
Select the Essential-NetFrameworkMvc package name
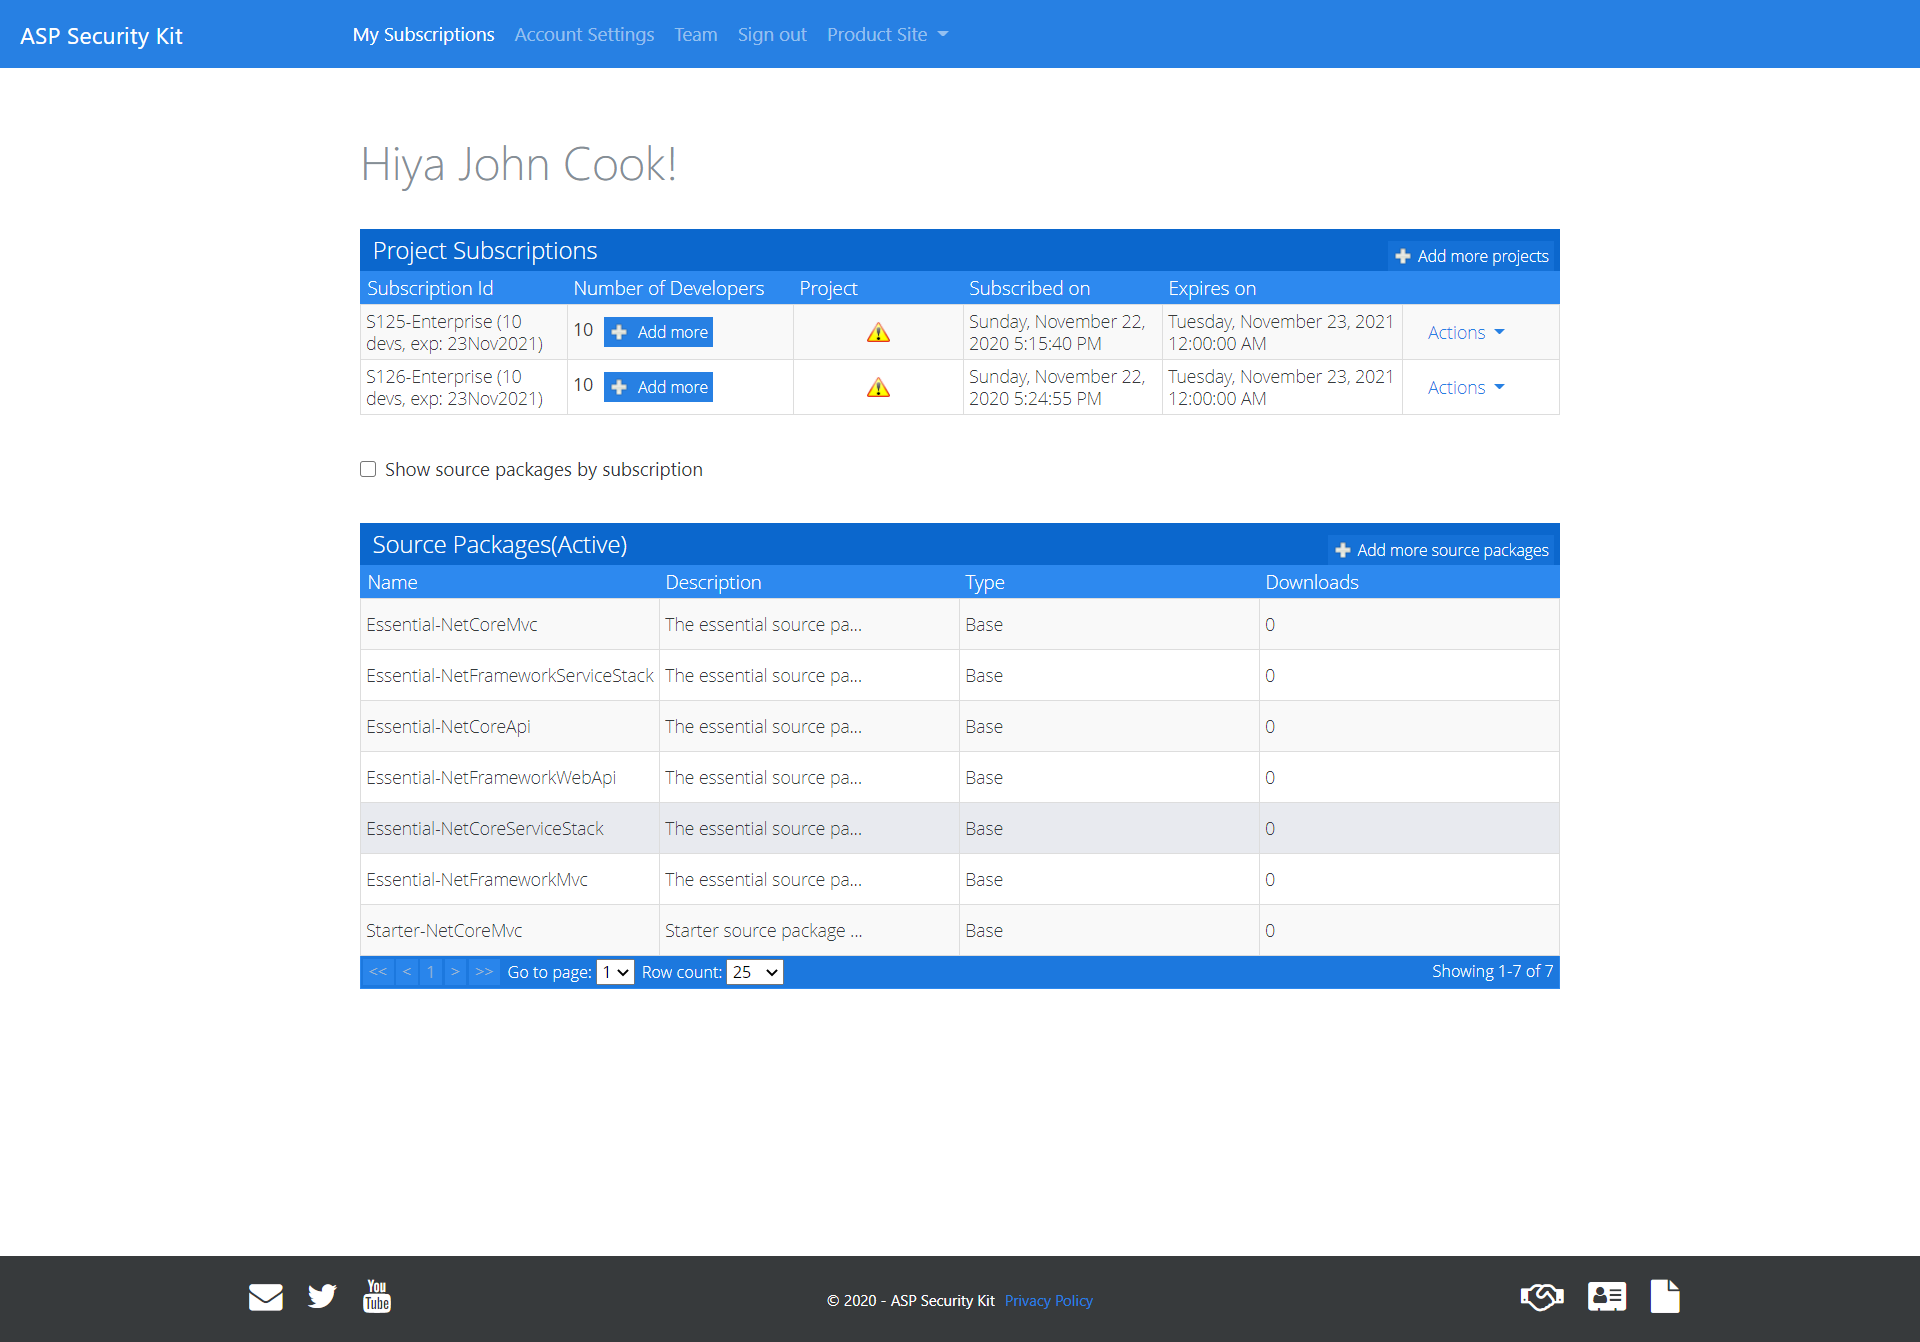(x=477, y=880)
